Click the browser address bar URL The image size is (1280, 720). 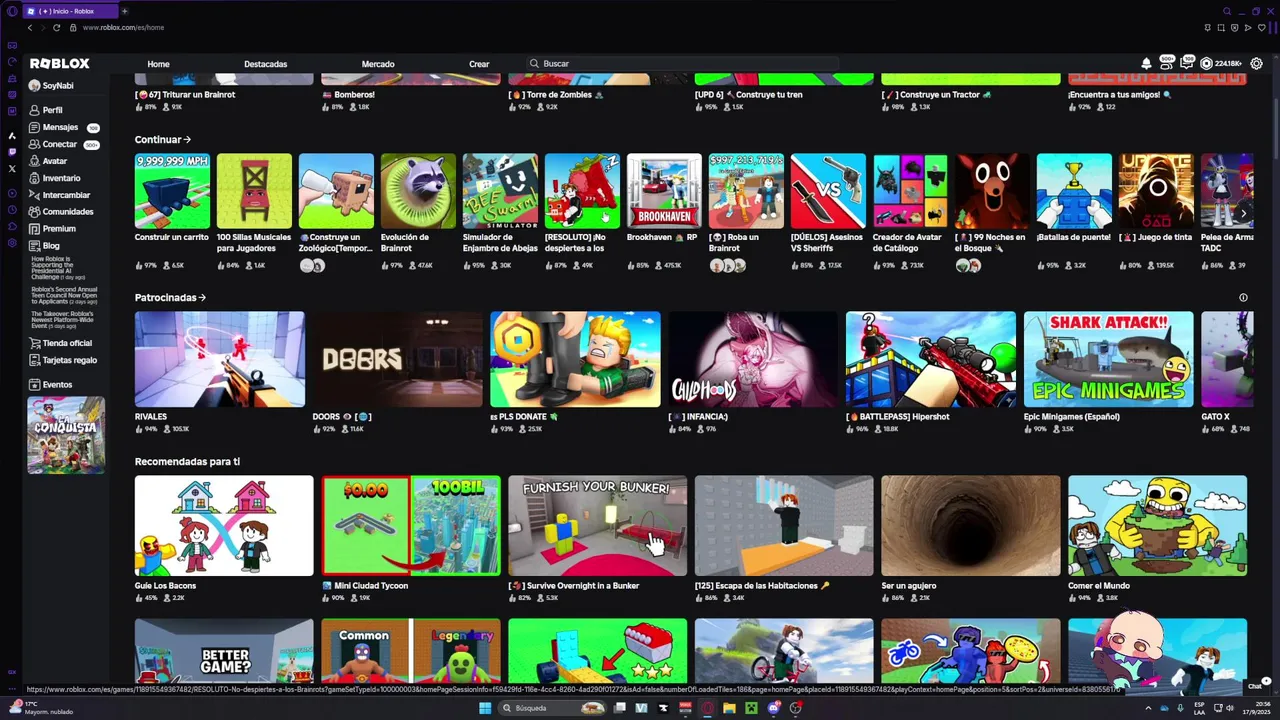(123, 28)
